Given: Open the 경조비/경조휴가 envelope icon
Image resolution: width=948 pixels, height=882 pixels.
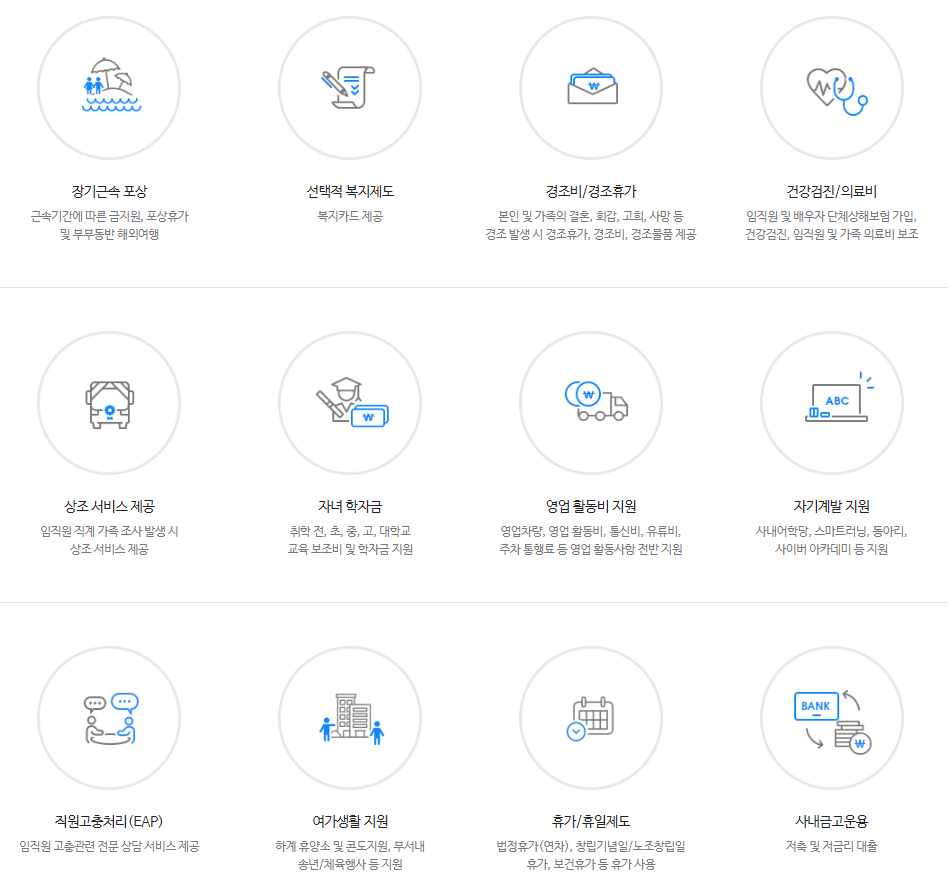Looking at the screenshot, I should (590, 87).
